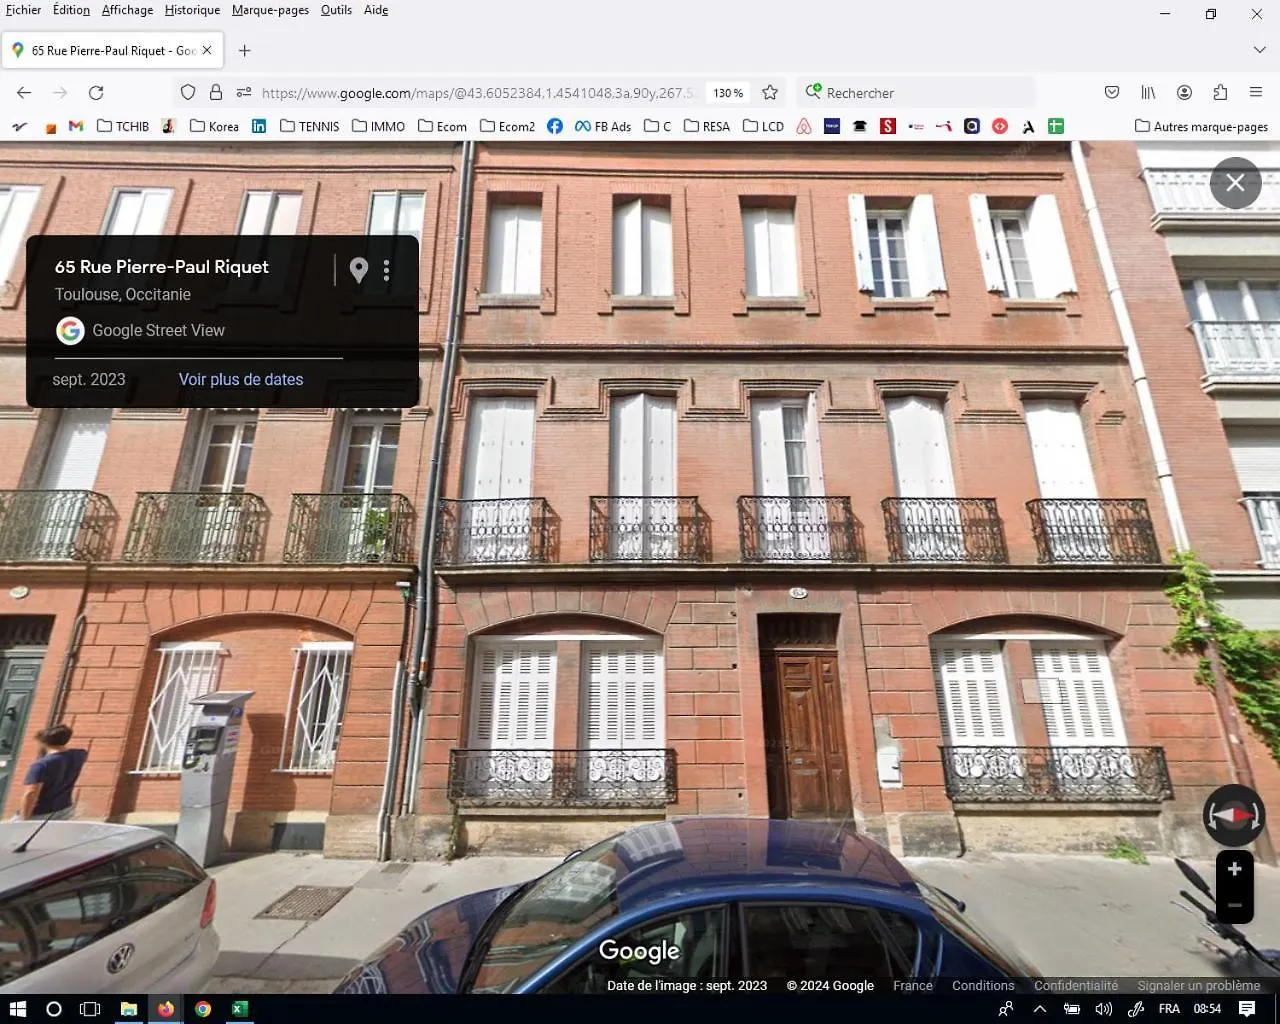Open the three-dot options menu in address card
This screenshot has height=1024, width=1280.
[x=386, y=270]
